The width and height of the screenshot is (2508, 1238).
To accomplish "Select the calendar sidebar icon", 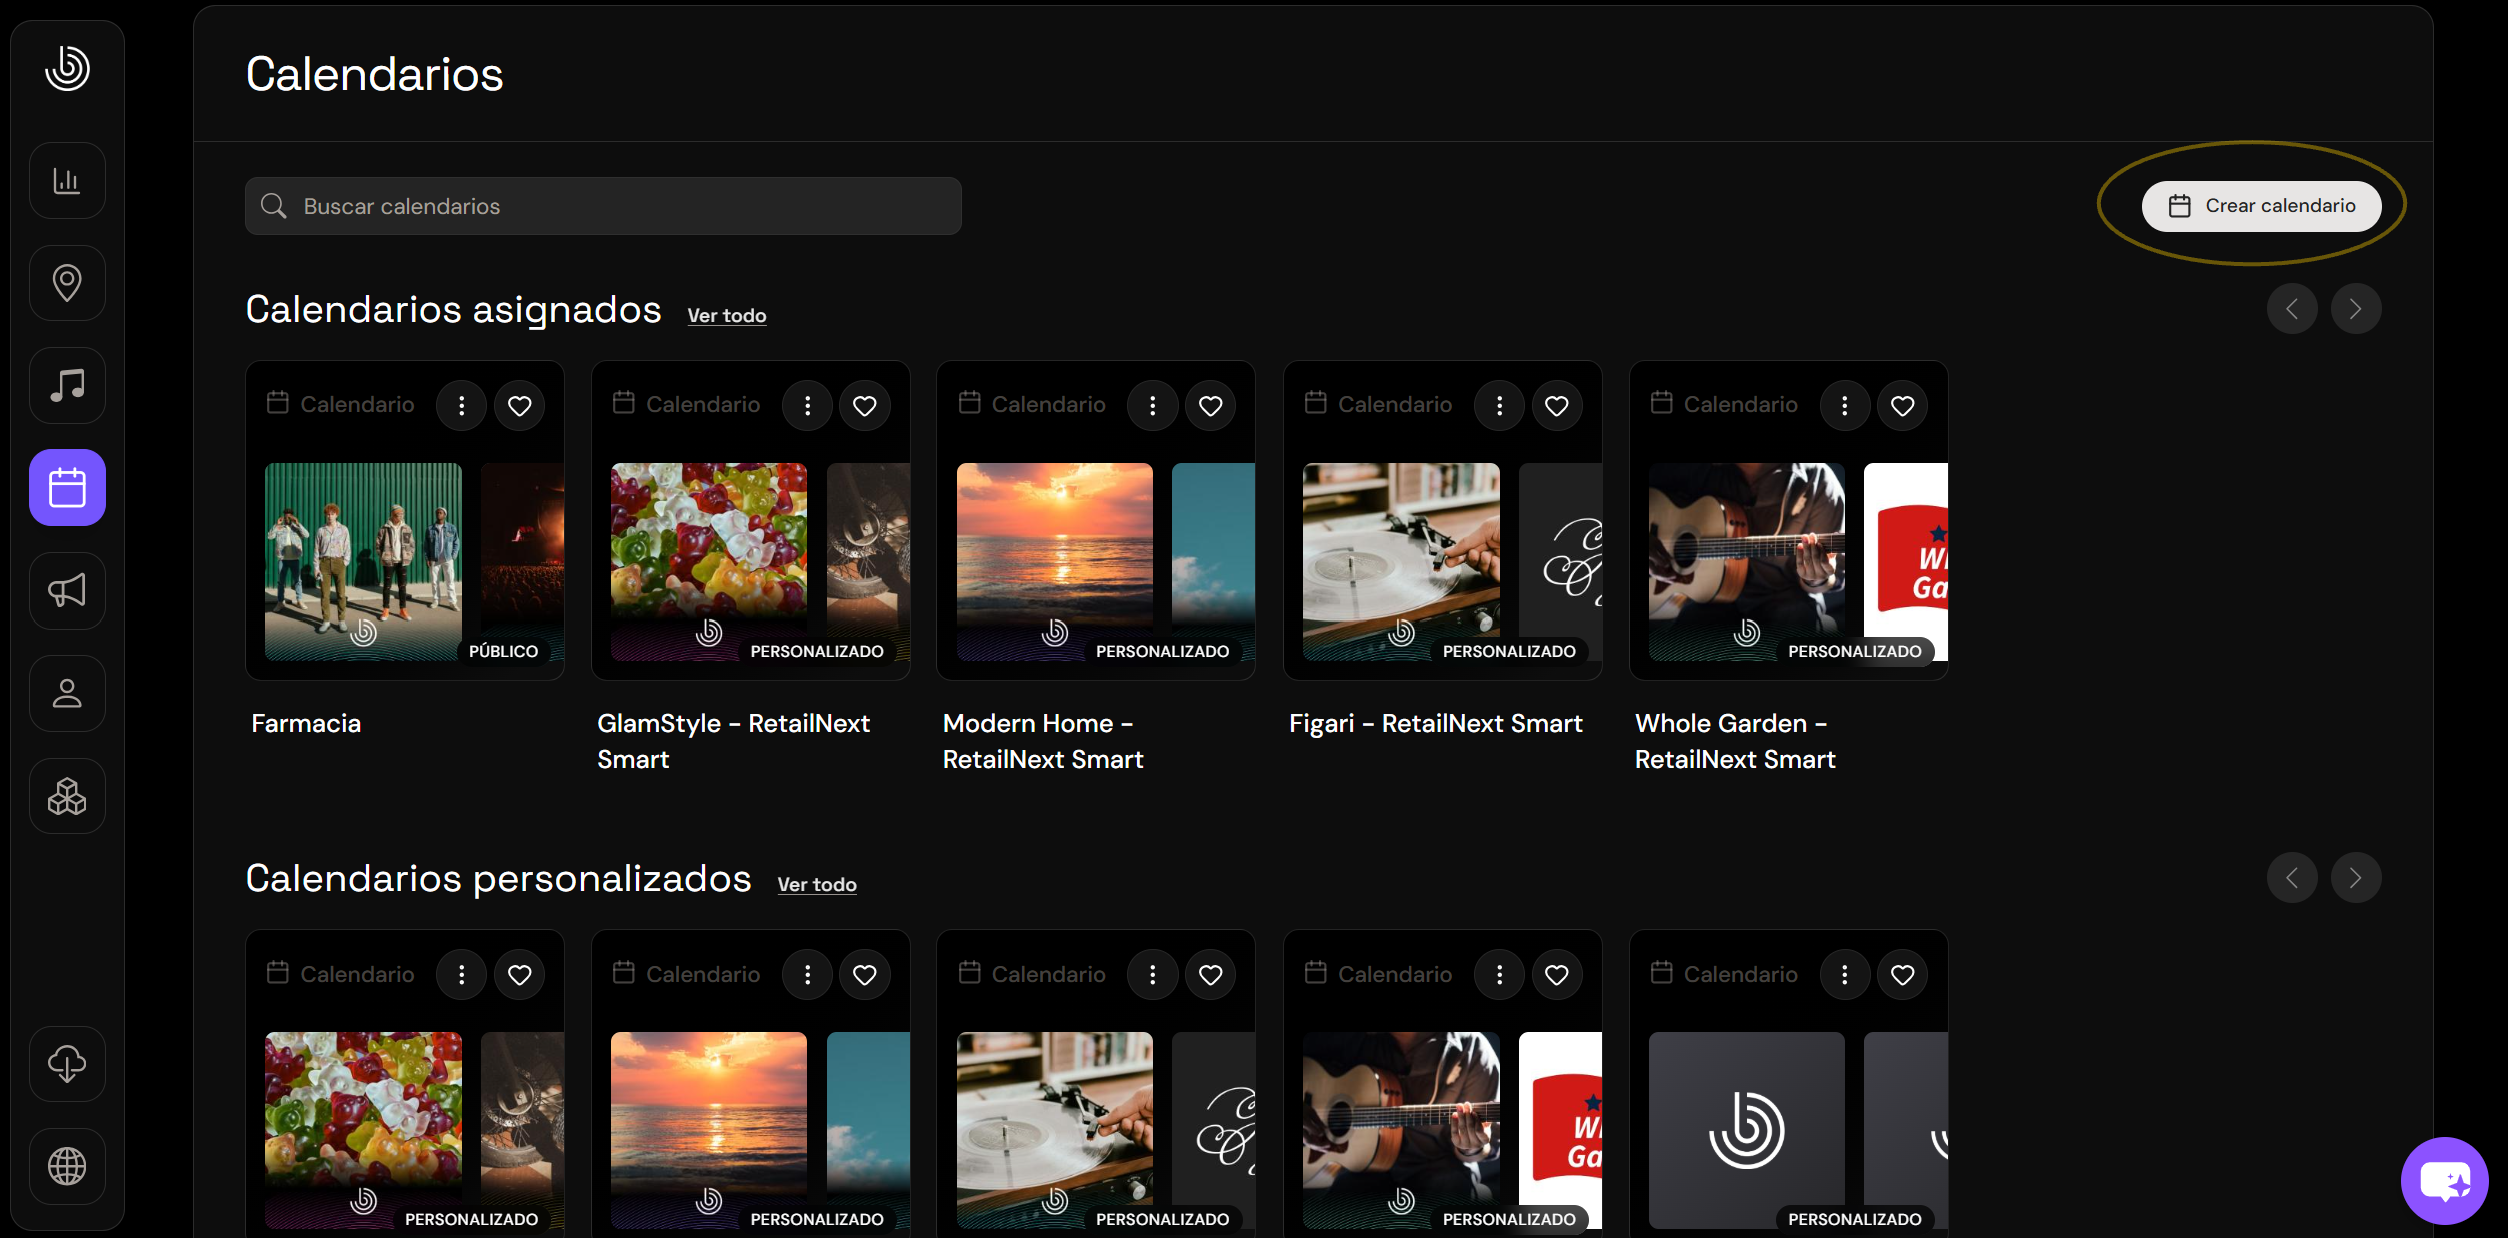I will click(67, 488).
